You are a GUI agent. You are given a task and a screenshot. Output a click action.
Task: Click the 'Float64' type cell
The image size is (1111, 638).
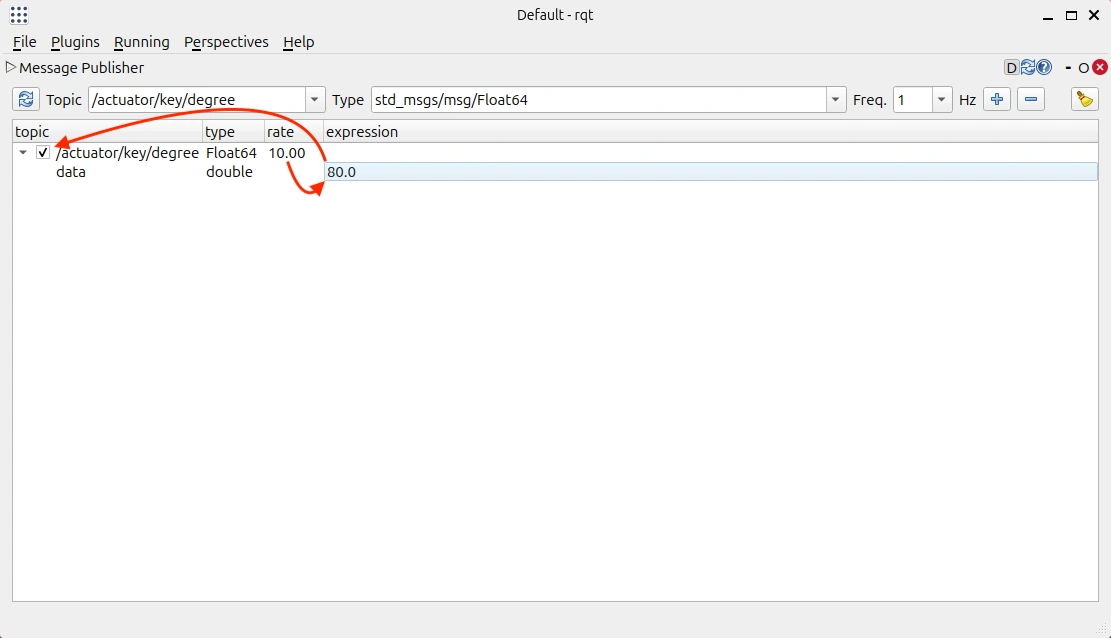[x=231, y=152]
